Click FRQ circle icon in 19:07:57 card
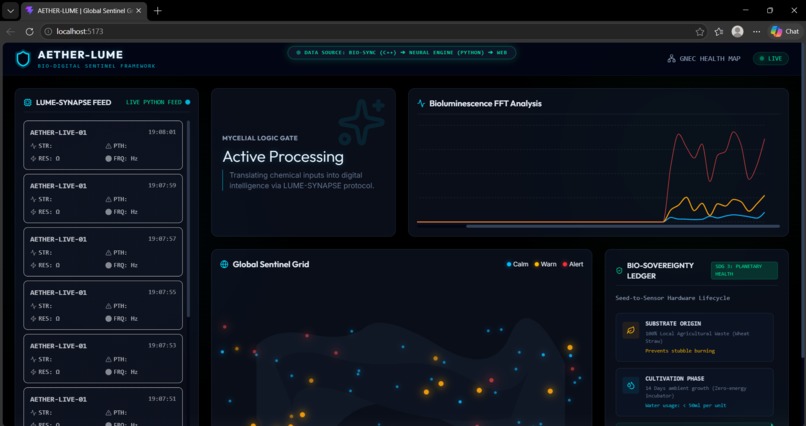The height and width of the screenshot is (426, 806). click(x=108, y=266)
